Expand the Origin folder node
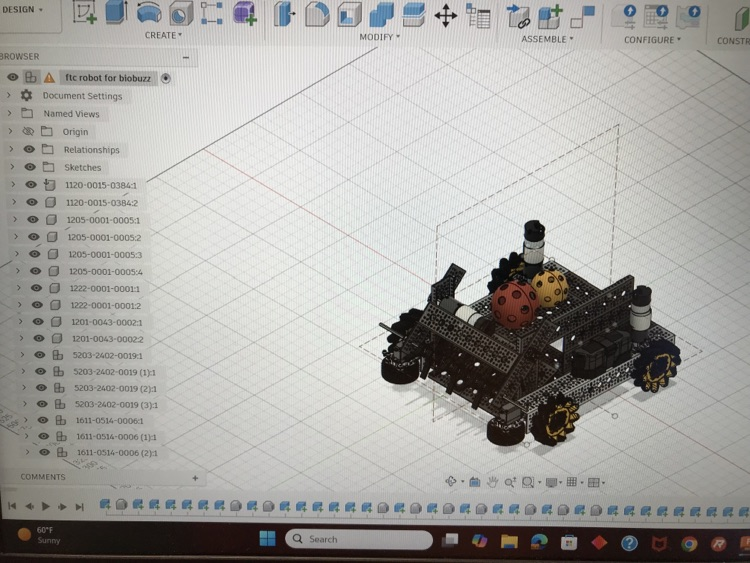This screenshot has height=563, width=750. (10, 131)
